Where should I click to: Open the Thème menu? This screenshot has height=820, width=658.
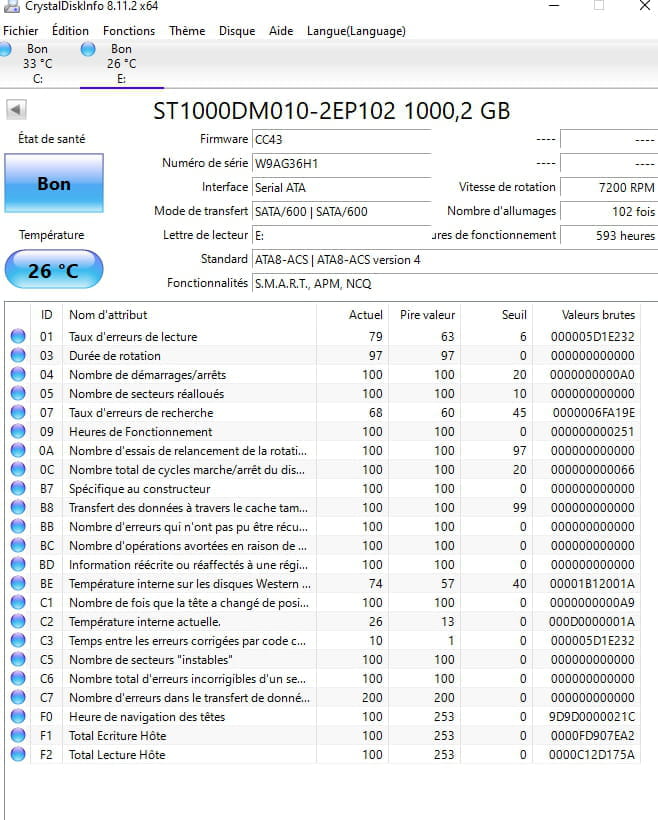pos(187,31)
